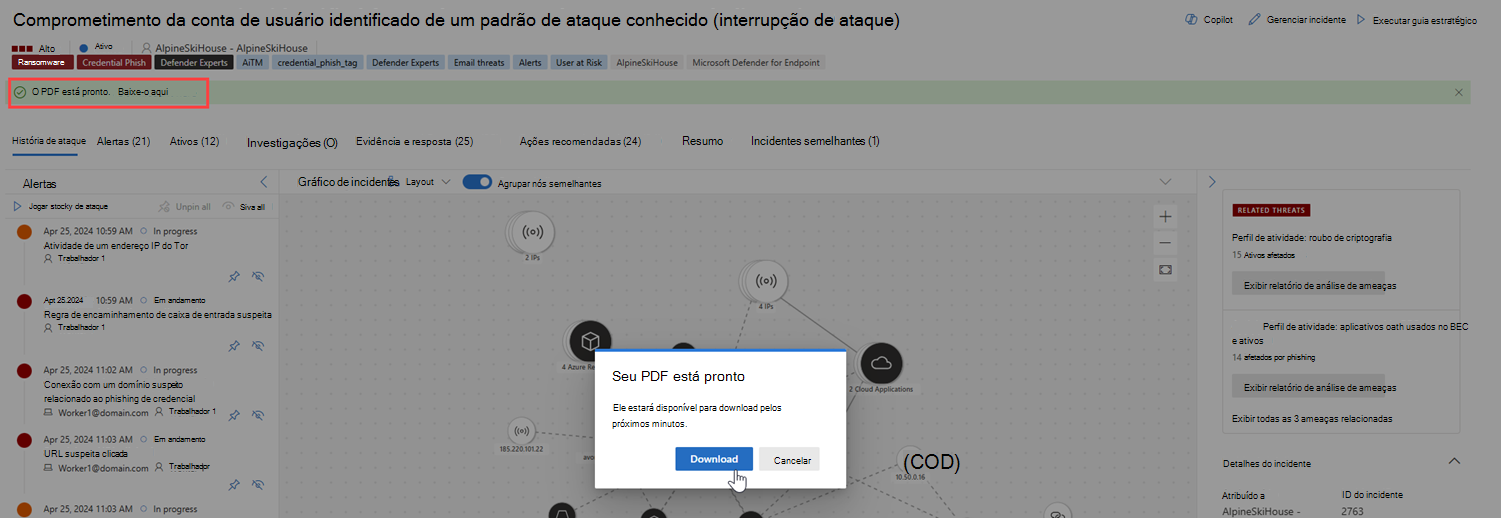Open threat analytics report for roubo de criptografia
The width and height of the screenshot is (1501, 518).
1308,285
